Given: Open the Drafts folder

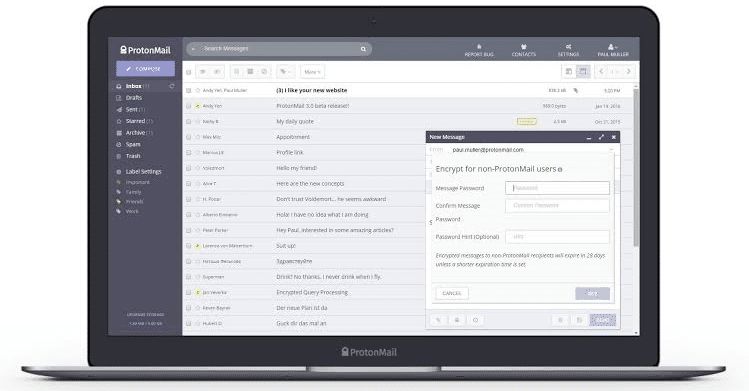Looking at the screenshot, I should pos(134,97).
